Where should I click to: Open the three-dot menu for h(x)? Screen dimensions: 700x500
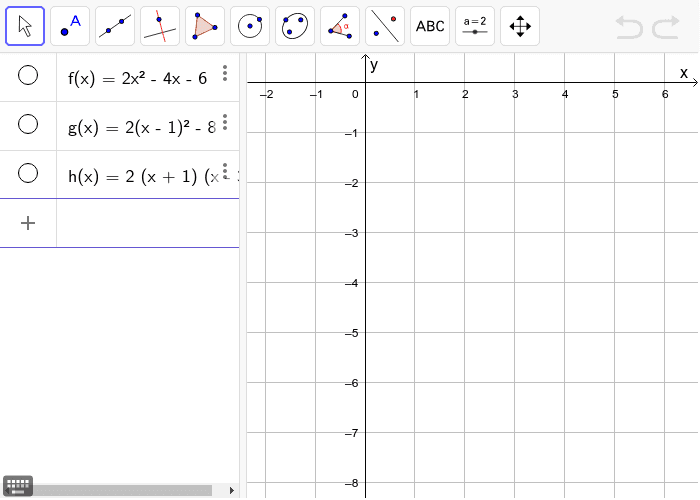tap(225, 171)
